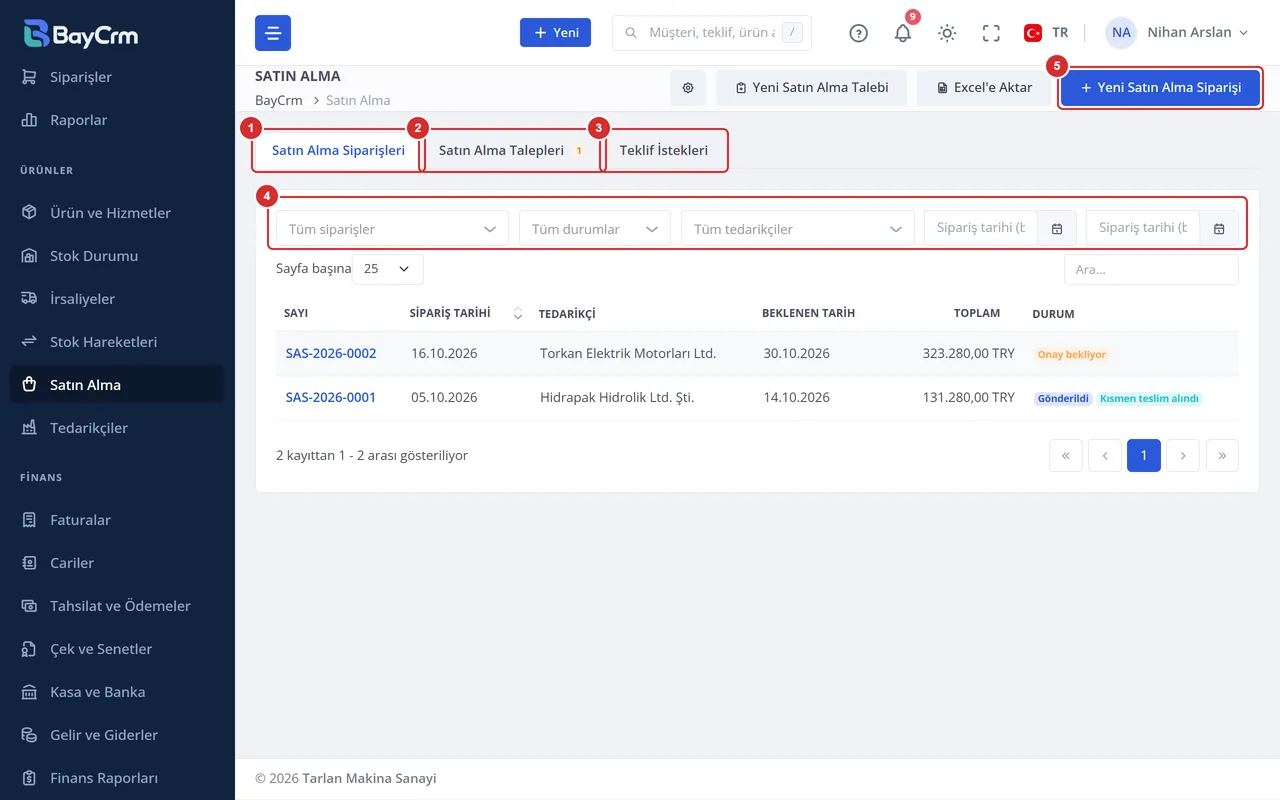Jump to last page of pagination
The width and height of the screenshot is (1280, 800).
(x=1222, y=455)
